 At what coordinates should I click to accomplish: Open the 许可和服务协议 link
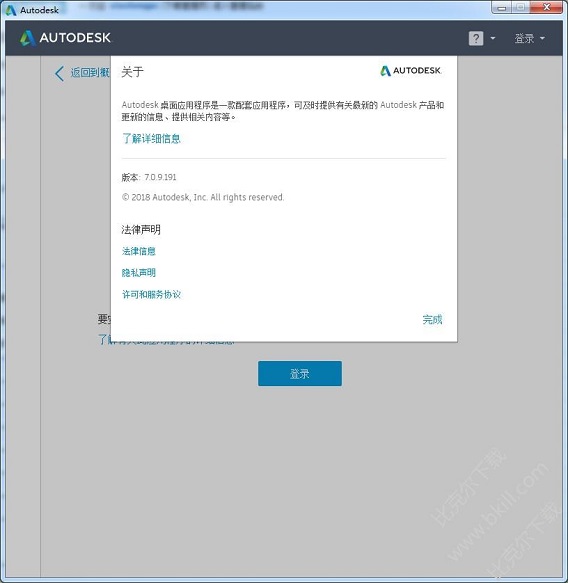[151, 294]
